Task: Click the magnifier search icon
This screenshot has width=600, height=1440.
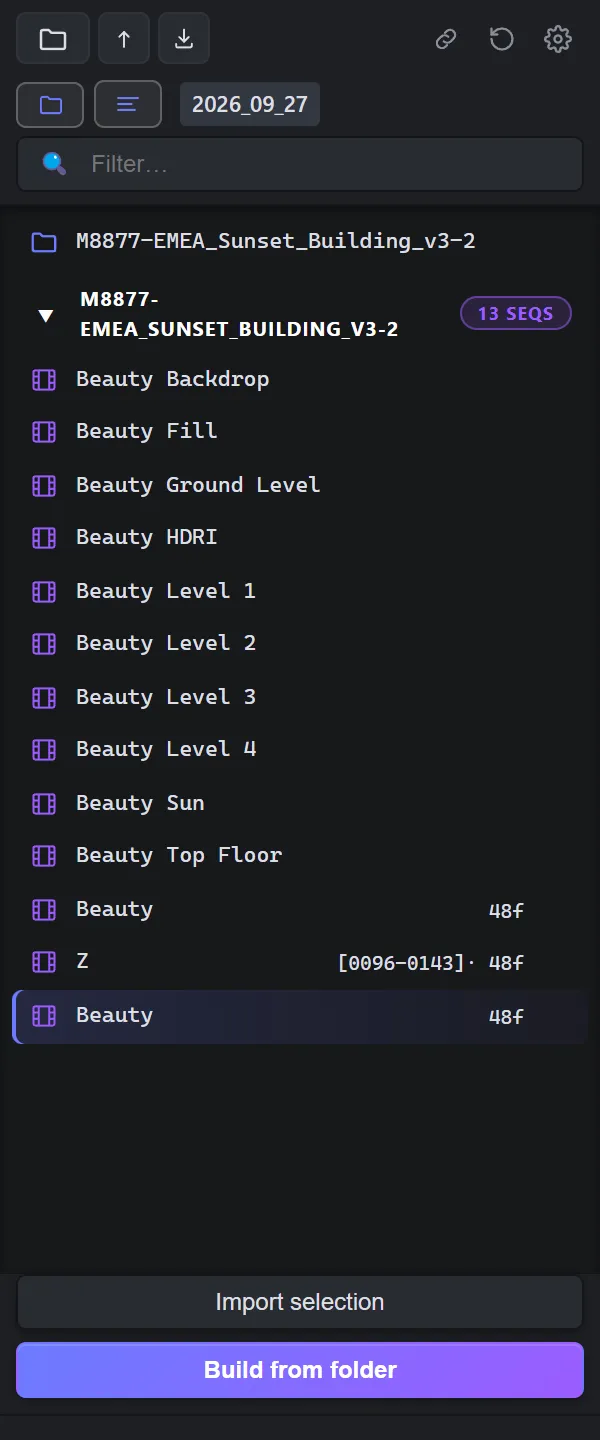Action: (x=54, y=164)
